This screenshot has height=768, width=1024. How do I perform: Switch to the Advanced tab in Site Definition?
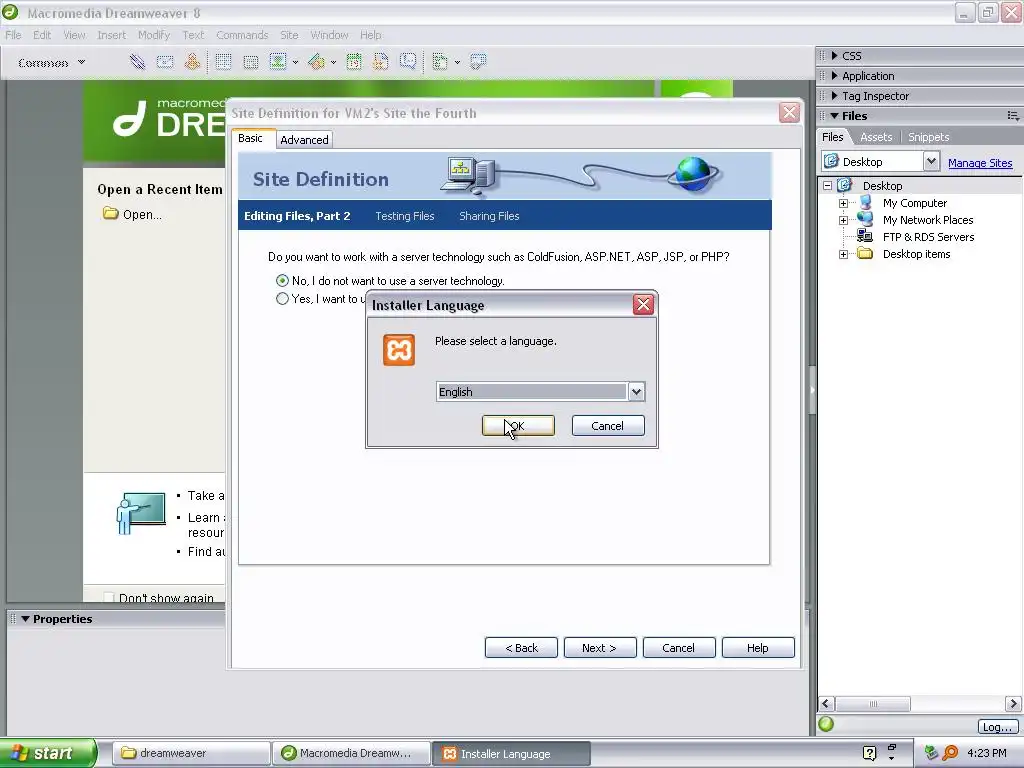pyautogui.click(x=304, y=140)
